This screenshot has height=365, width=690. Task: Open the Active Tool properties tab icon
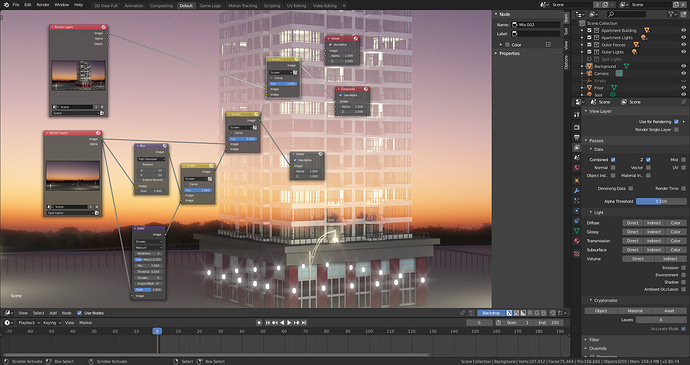coord(576,115)
